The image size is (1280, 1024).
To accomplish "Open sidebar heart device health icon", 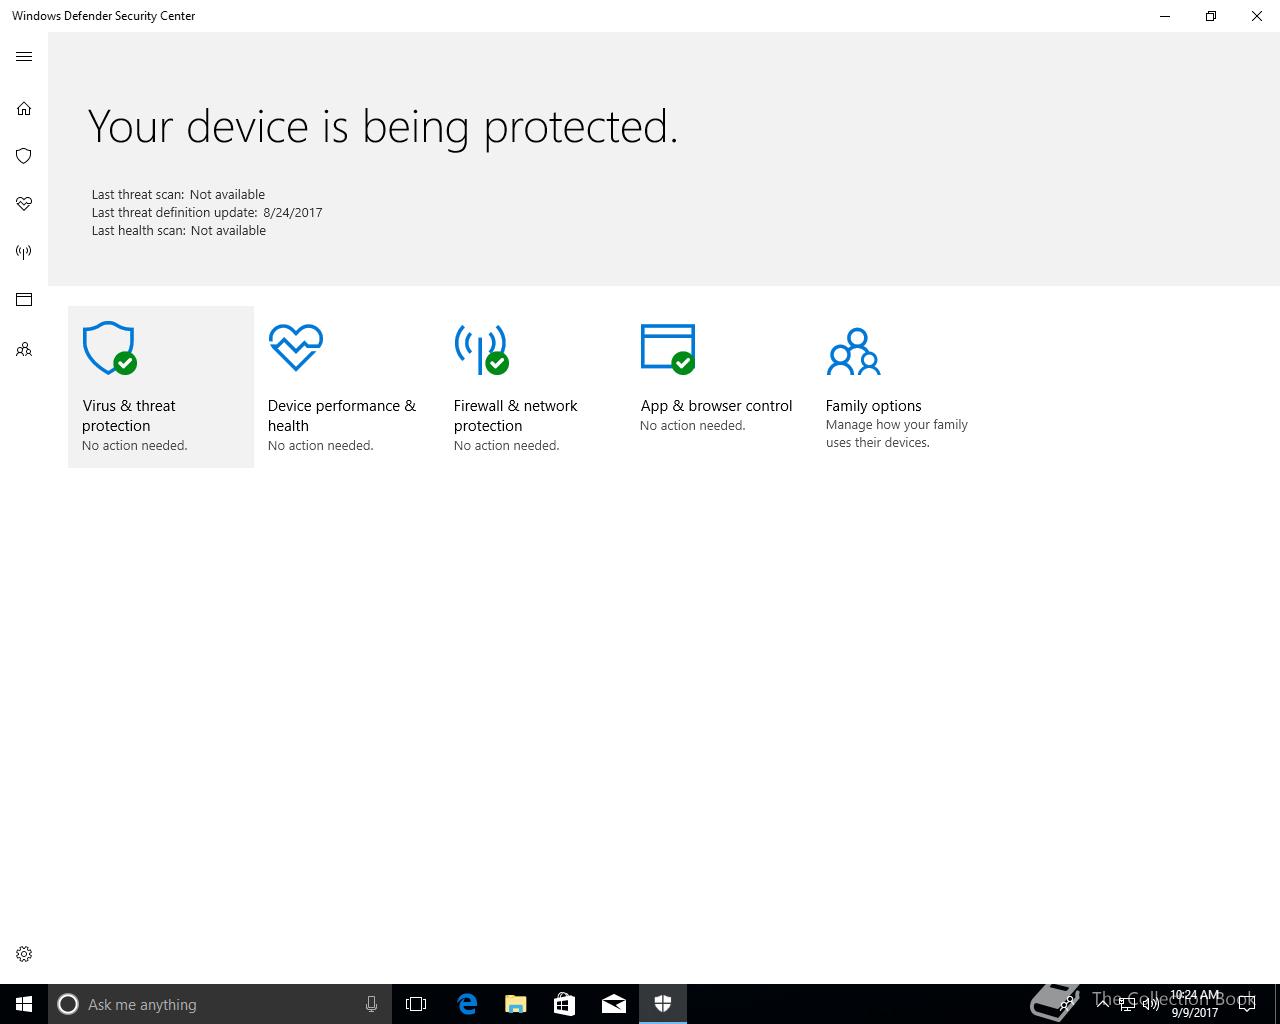I will click(x=24, y=204).
